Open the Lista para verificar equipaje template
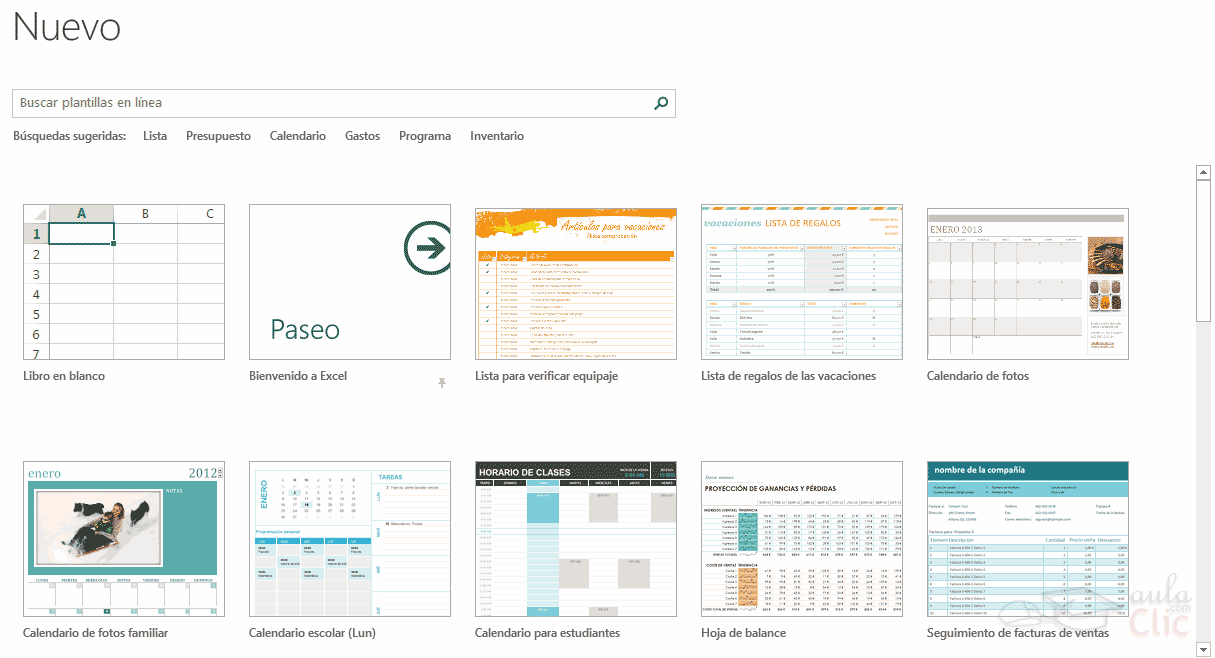The width and height of the screenshot is (1215, 658). pyautogui.click(x=575, y=283)
